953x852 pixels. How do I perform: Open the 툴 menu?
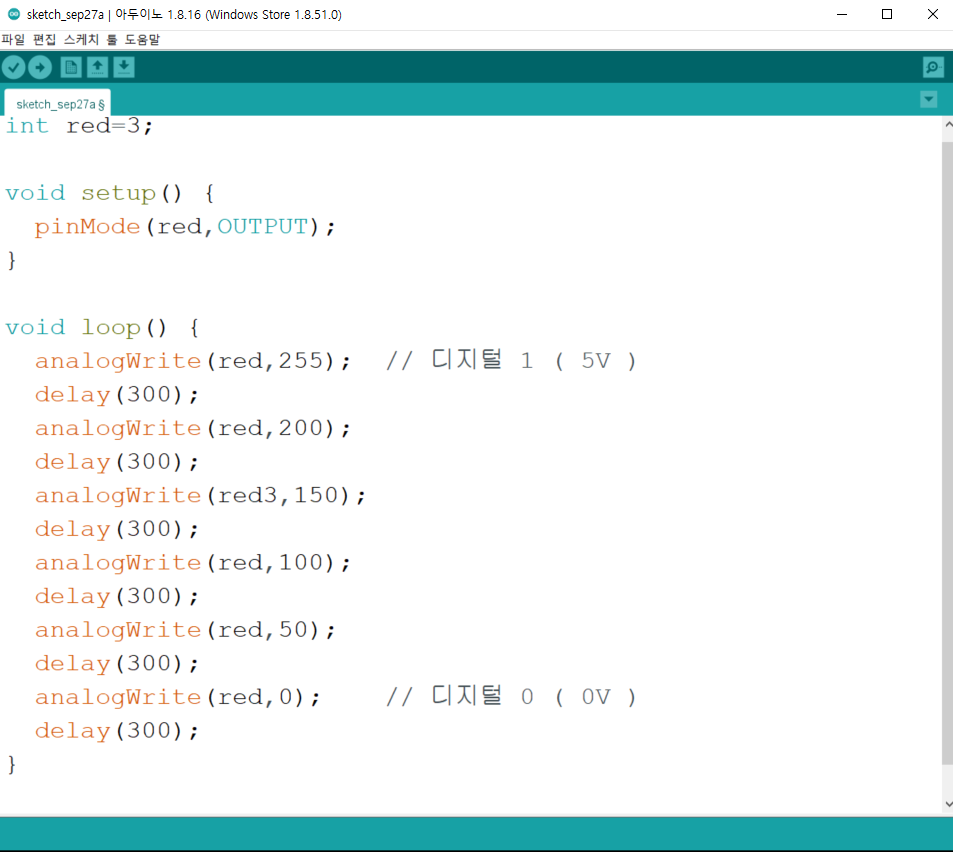(112, 40)
